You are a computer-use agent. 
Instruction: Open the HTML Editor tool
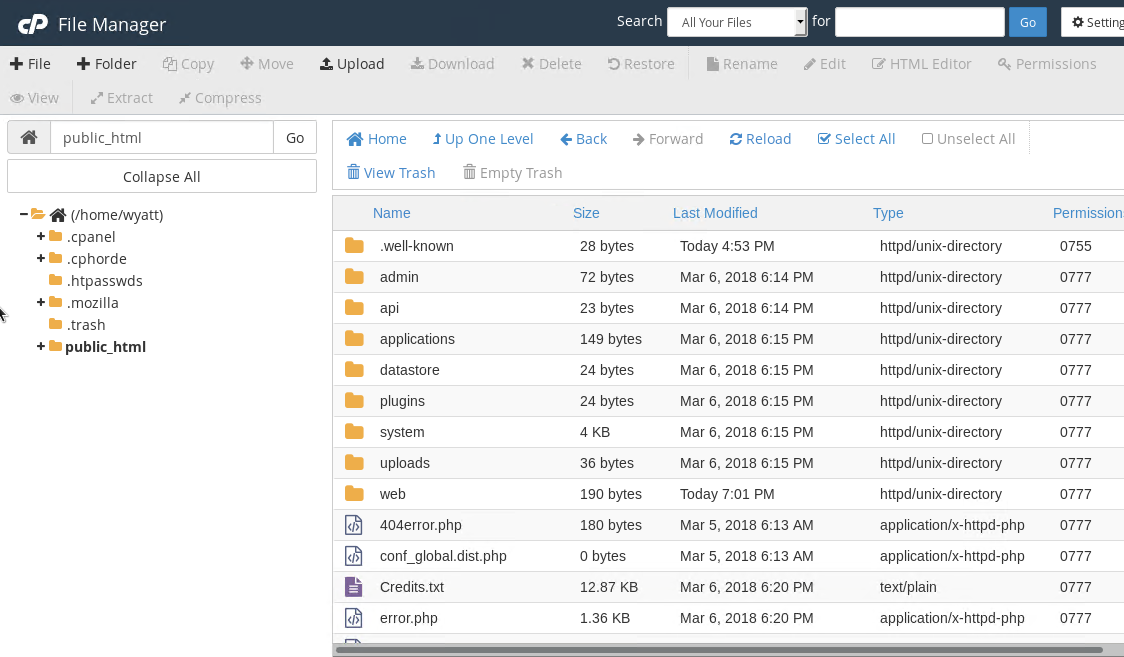(x=921, y=64)
